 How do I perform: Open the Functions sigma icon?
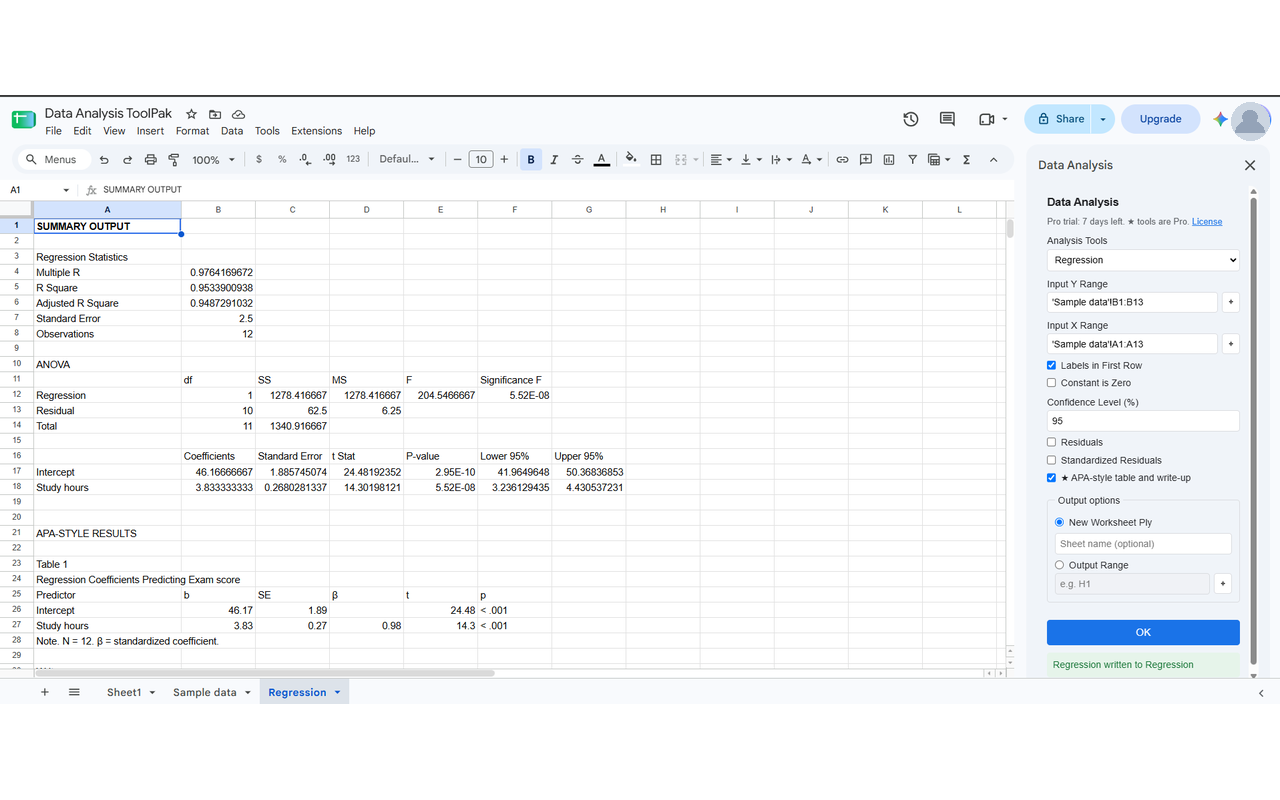(x=966, y=159)
